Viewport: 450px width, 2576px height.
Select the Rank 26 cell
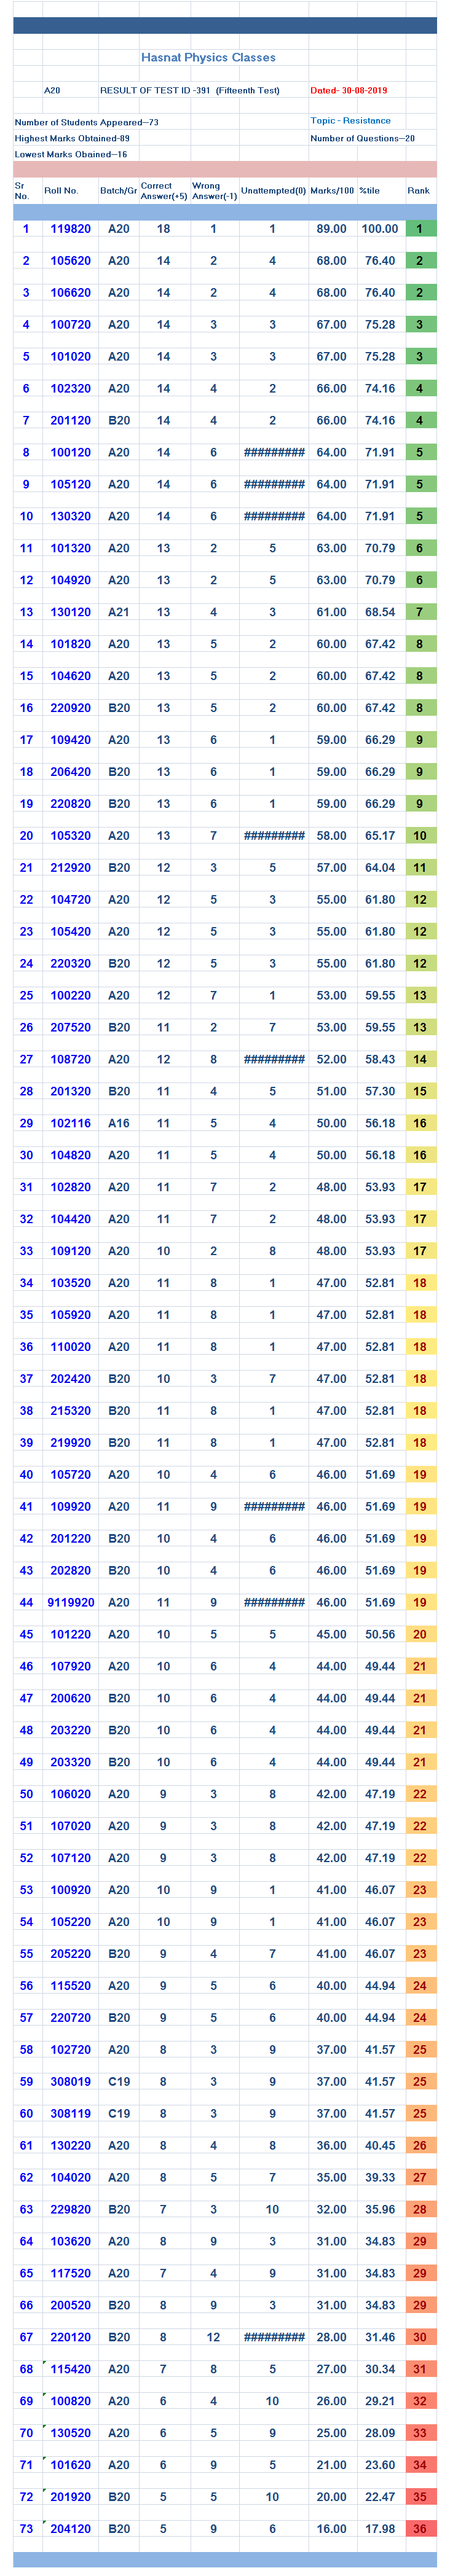click(x=420, y=2146)
